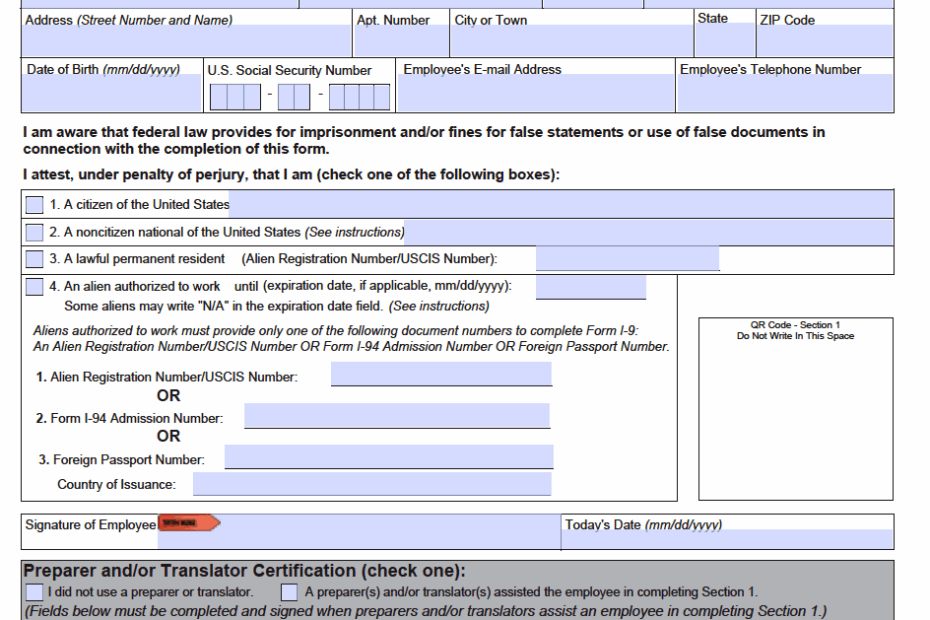Check the alien authorized to work box

pyautogui.click(x=32, y=285)
